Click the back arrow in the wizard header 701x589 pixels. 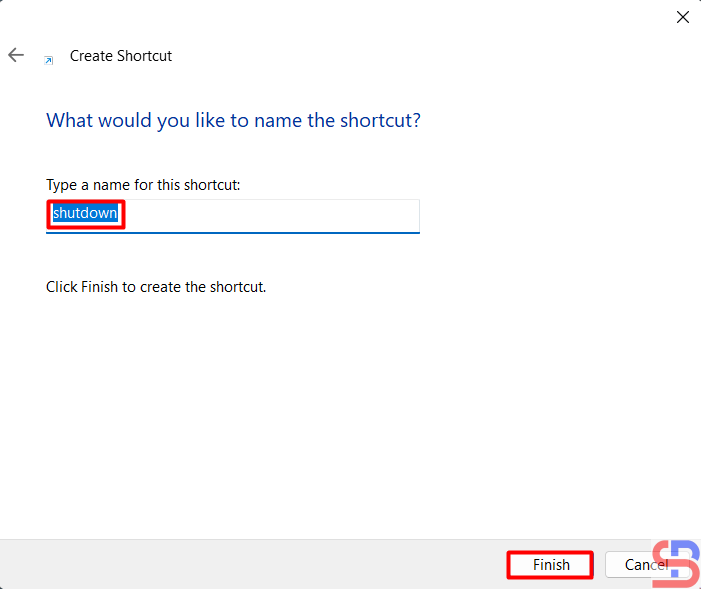click(16, 56)
